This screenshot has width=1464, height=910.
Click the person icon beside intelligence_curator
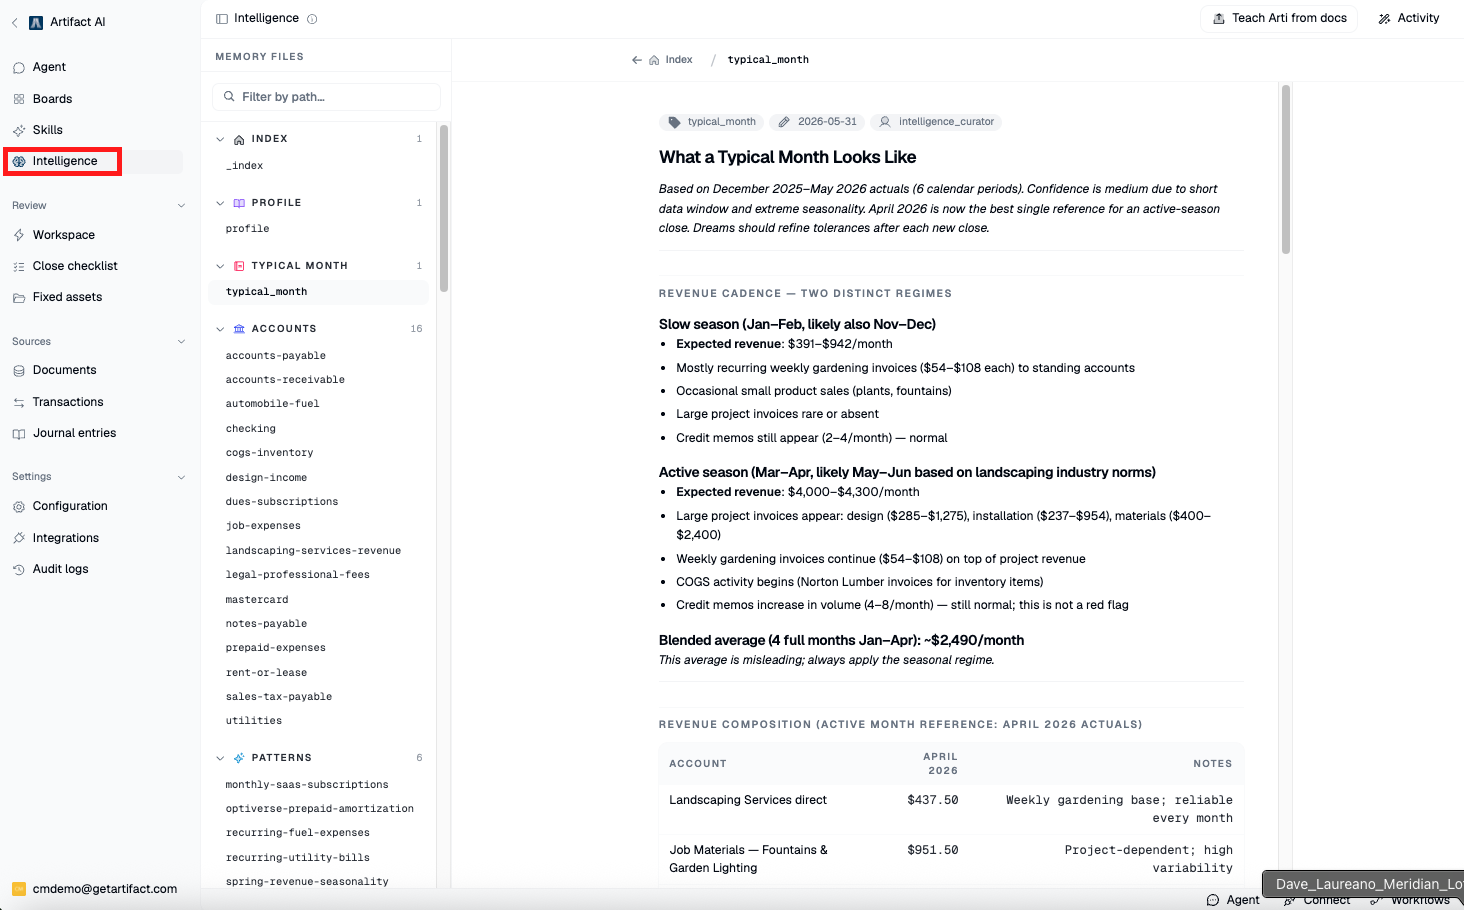[885, 122]
